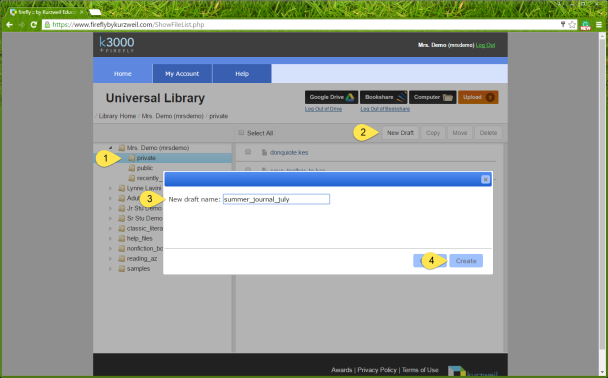Collapse the Mrs. Demo (mrsdemo) folder

[x=111, y=148]
